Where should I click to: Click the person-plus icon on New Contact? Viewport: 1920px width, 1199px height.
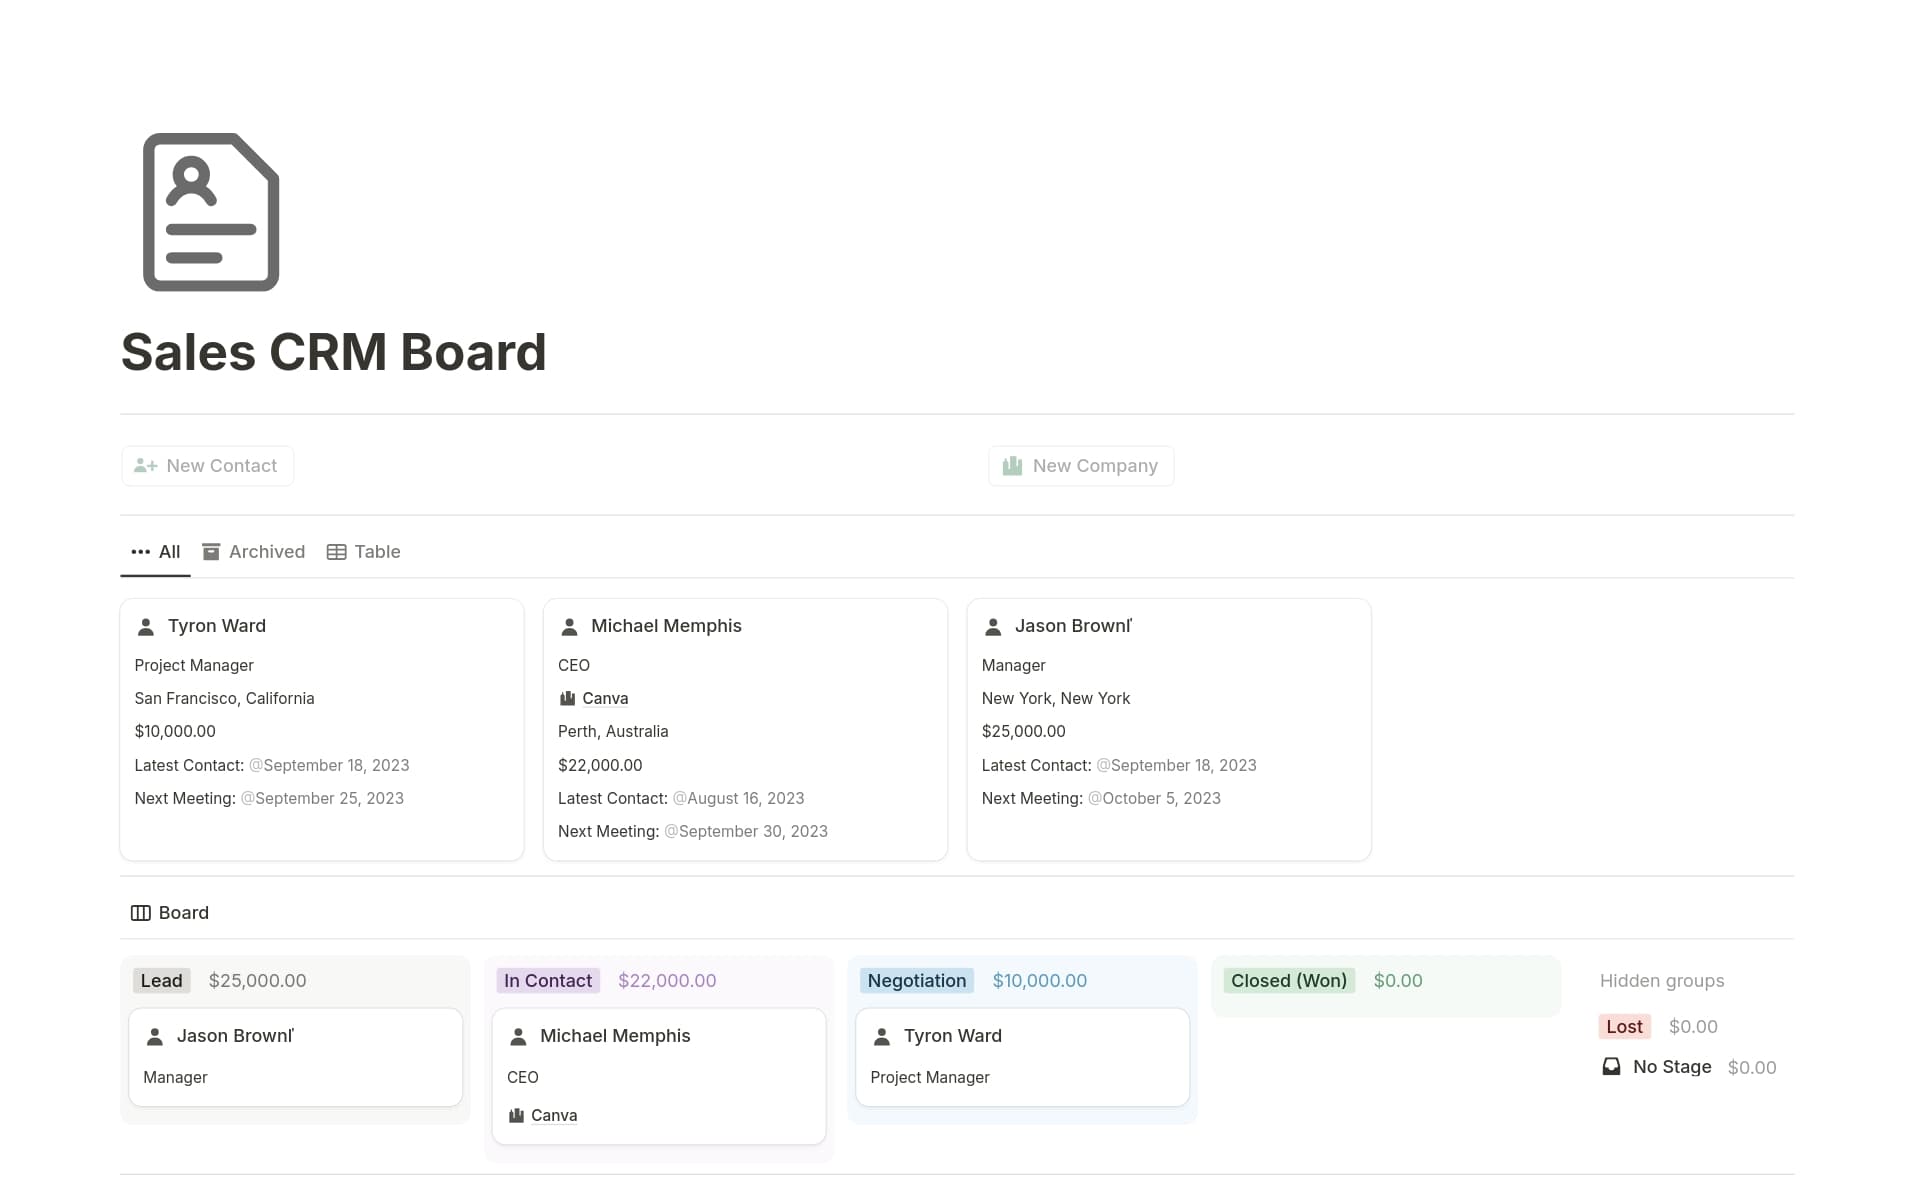pyautogui.click(x=145, y=465)
